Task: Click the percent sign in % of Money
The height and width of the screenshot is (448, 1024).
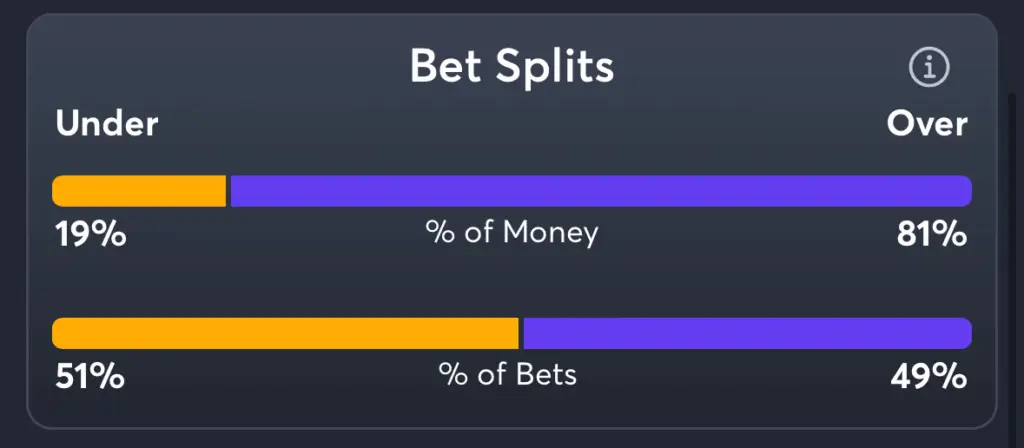Action: [440, 232]
